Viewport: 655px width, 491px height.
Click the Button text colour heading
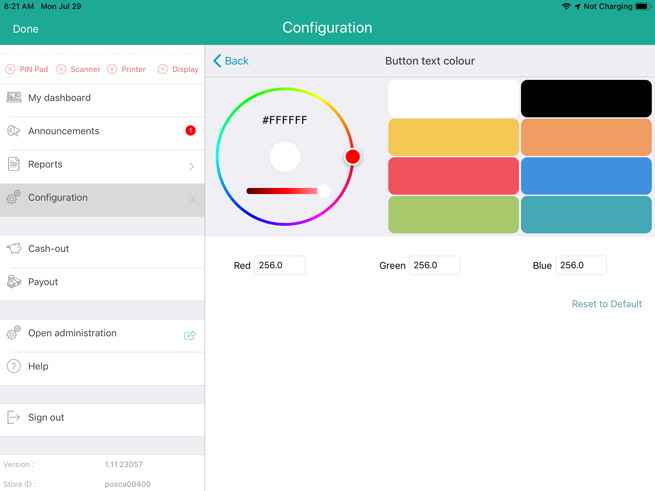coord(430,61)
